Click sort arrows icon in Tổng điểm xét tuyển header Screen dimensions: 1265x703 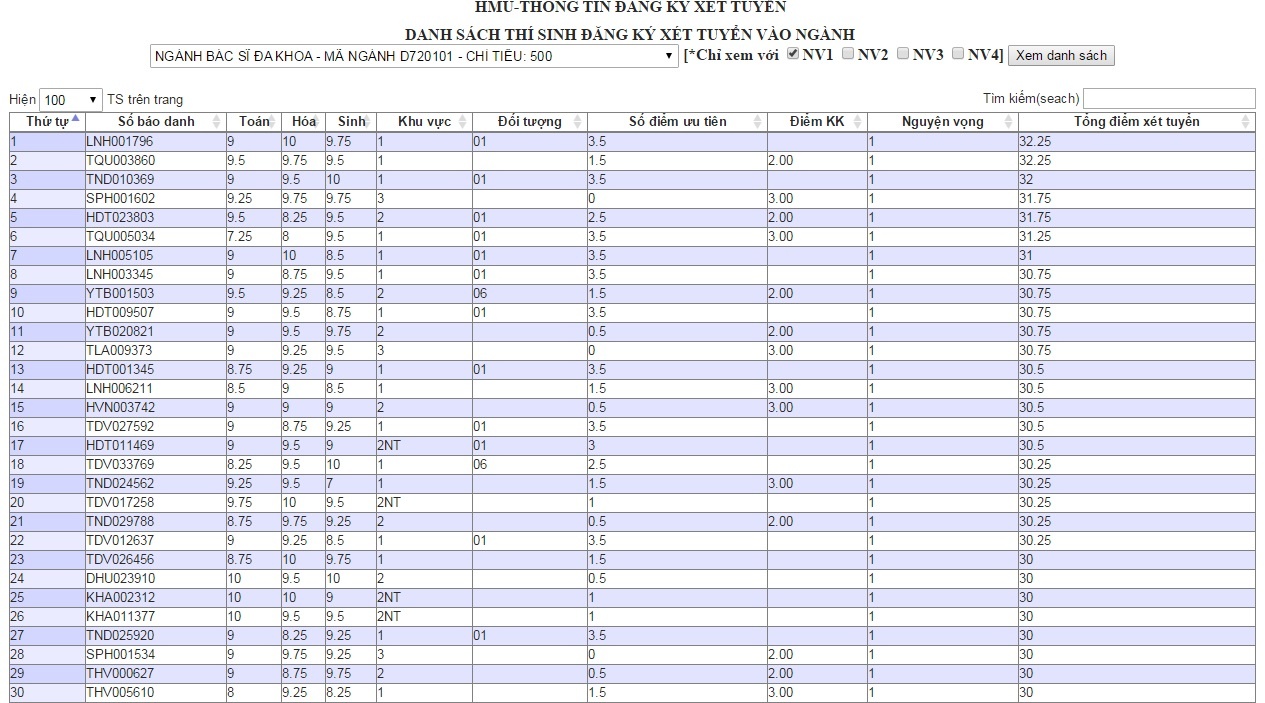tap(1245, 122)
